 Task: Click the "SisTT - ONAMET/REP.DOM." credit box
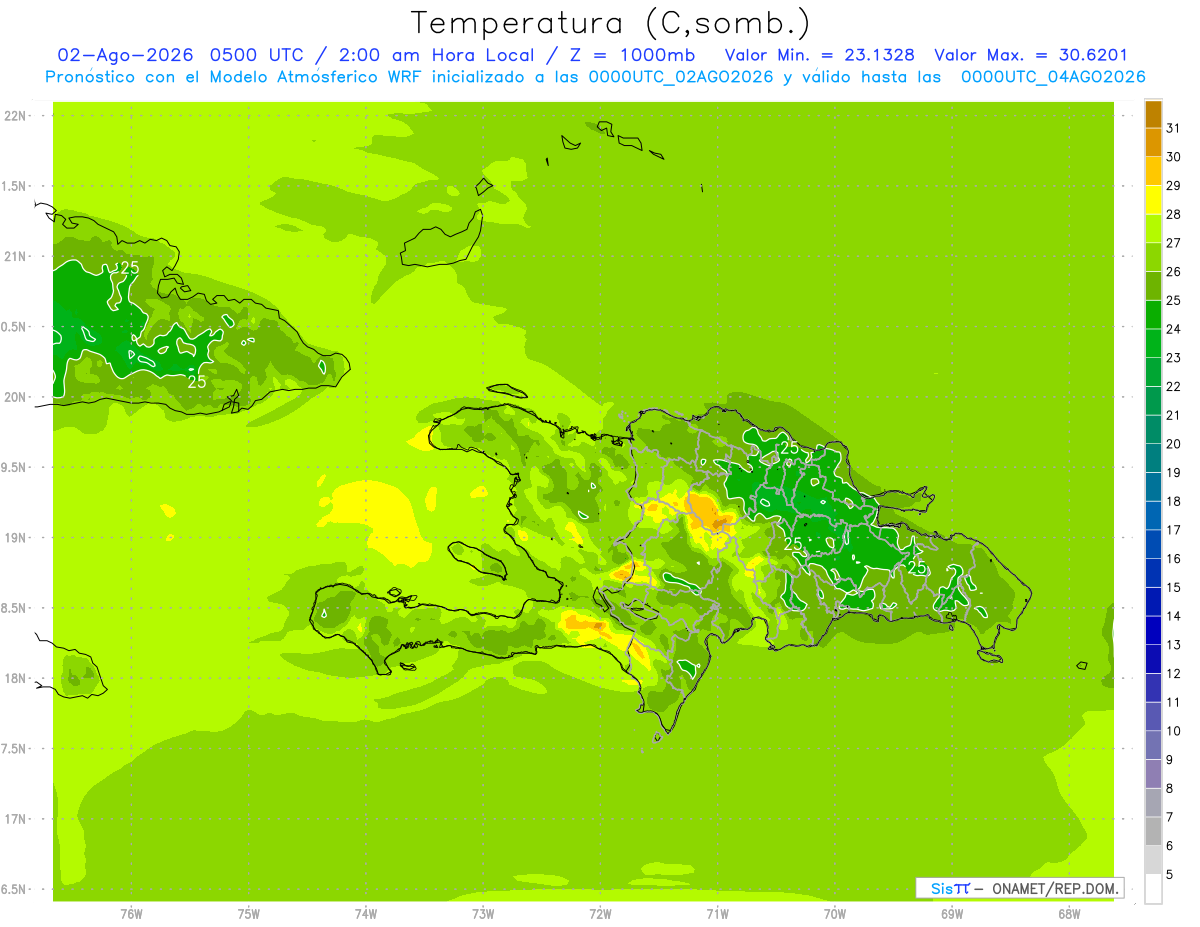click(1020, 888)
